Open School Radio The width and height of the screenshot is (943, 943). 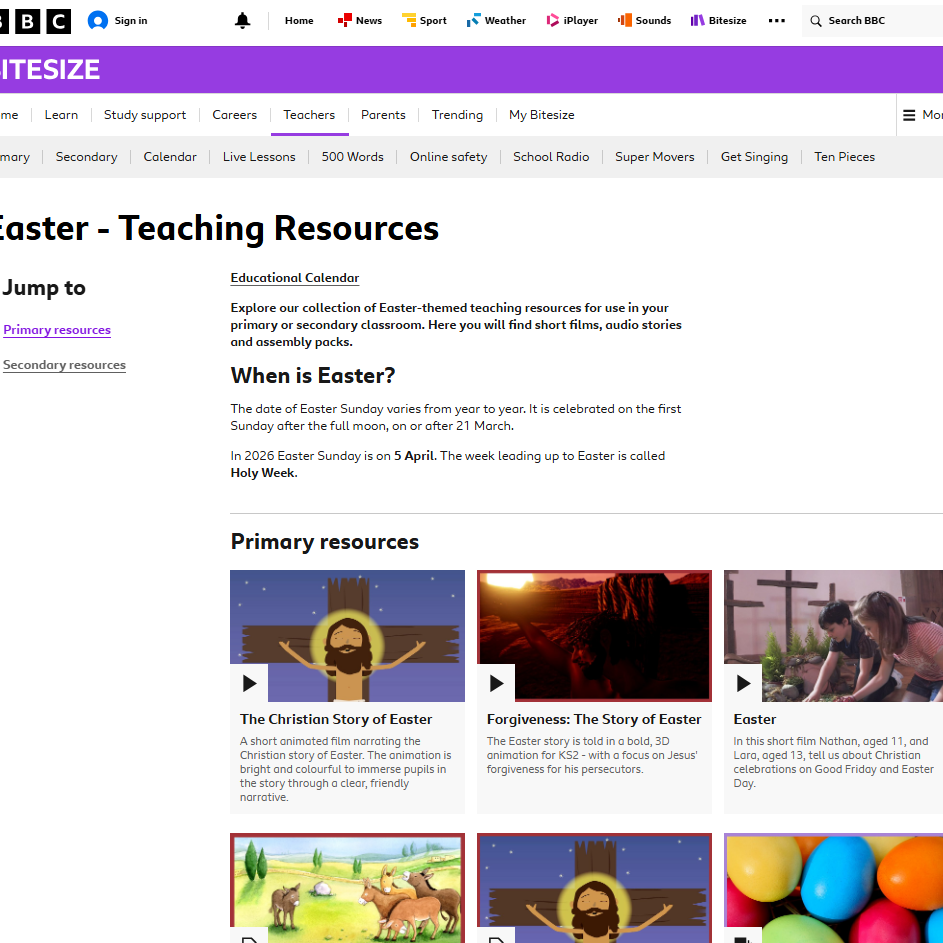551,157
